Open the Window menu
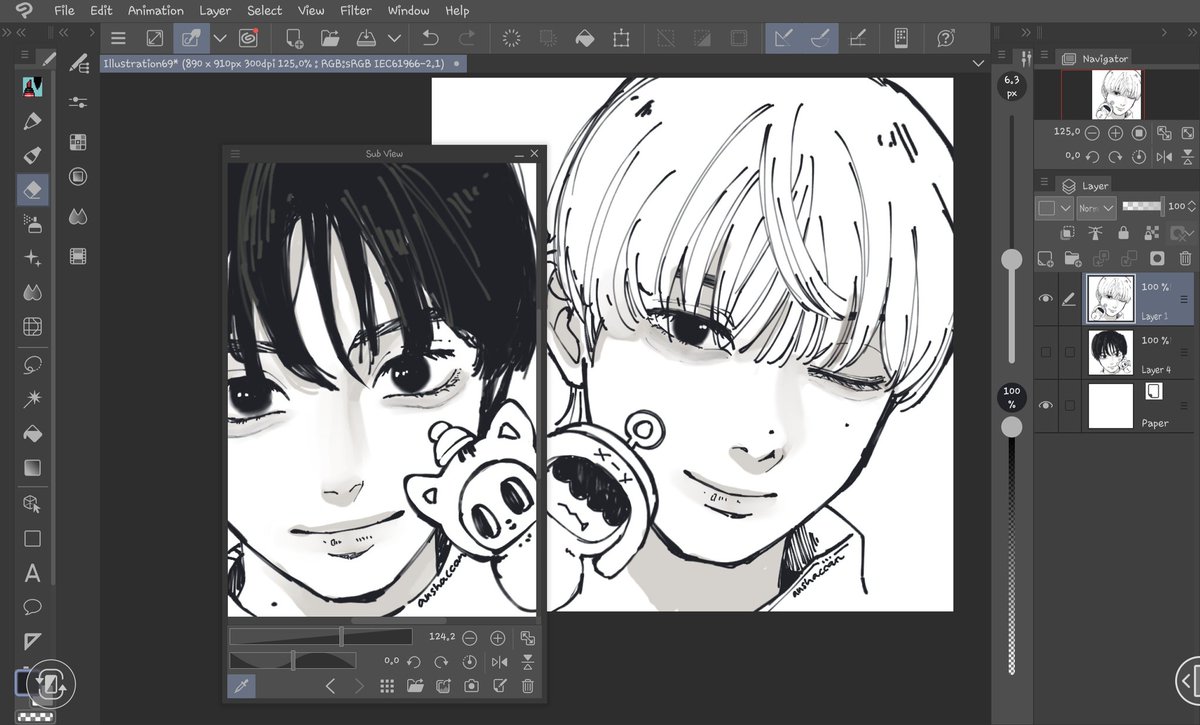1200x725 pixels. (408, 10)
